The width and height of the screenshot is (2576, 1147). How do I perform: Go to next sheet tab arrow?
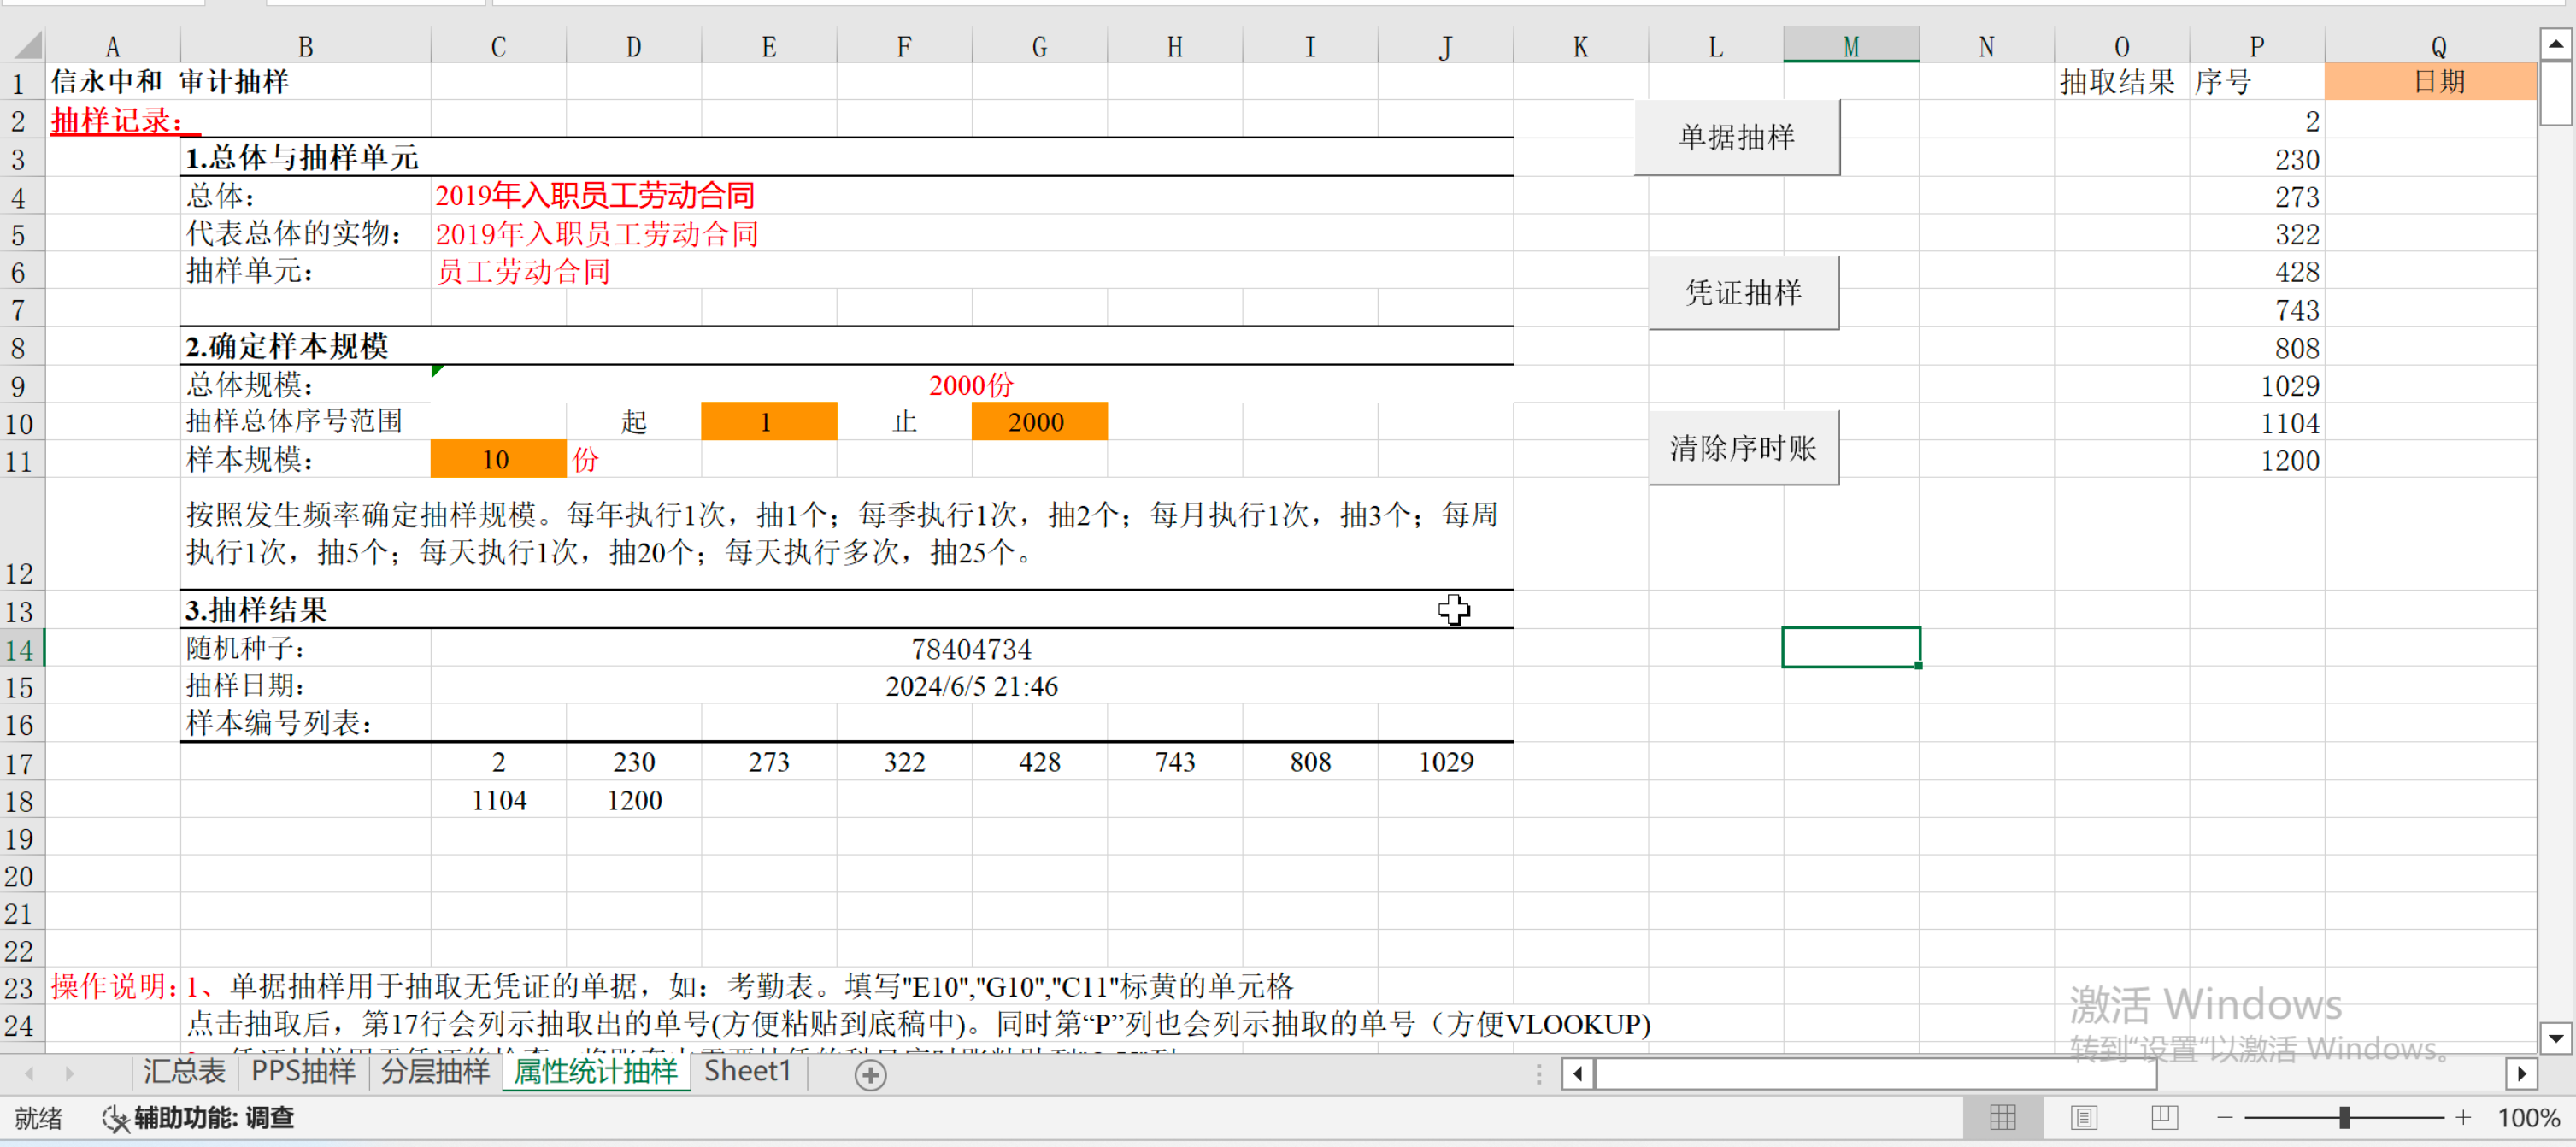(x=69, y=1074)
